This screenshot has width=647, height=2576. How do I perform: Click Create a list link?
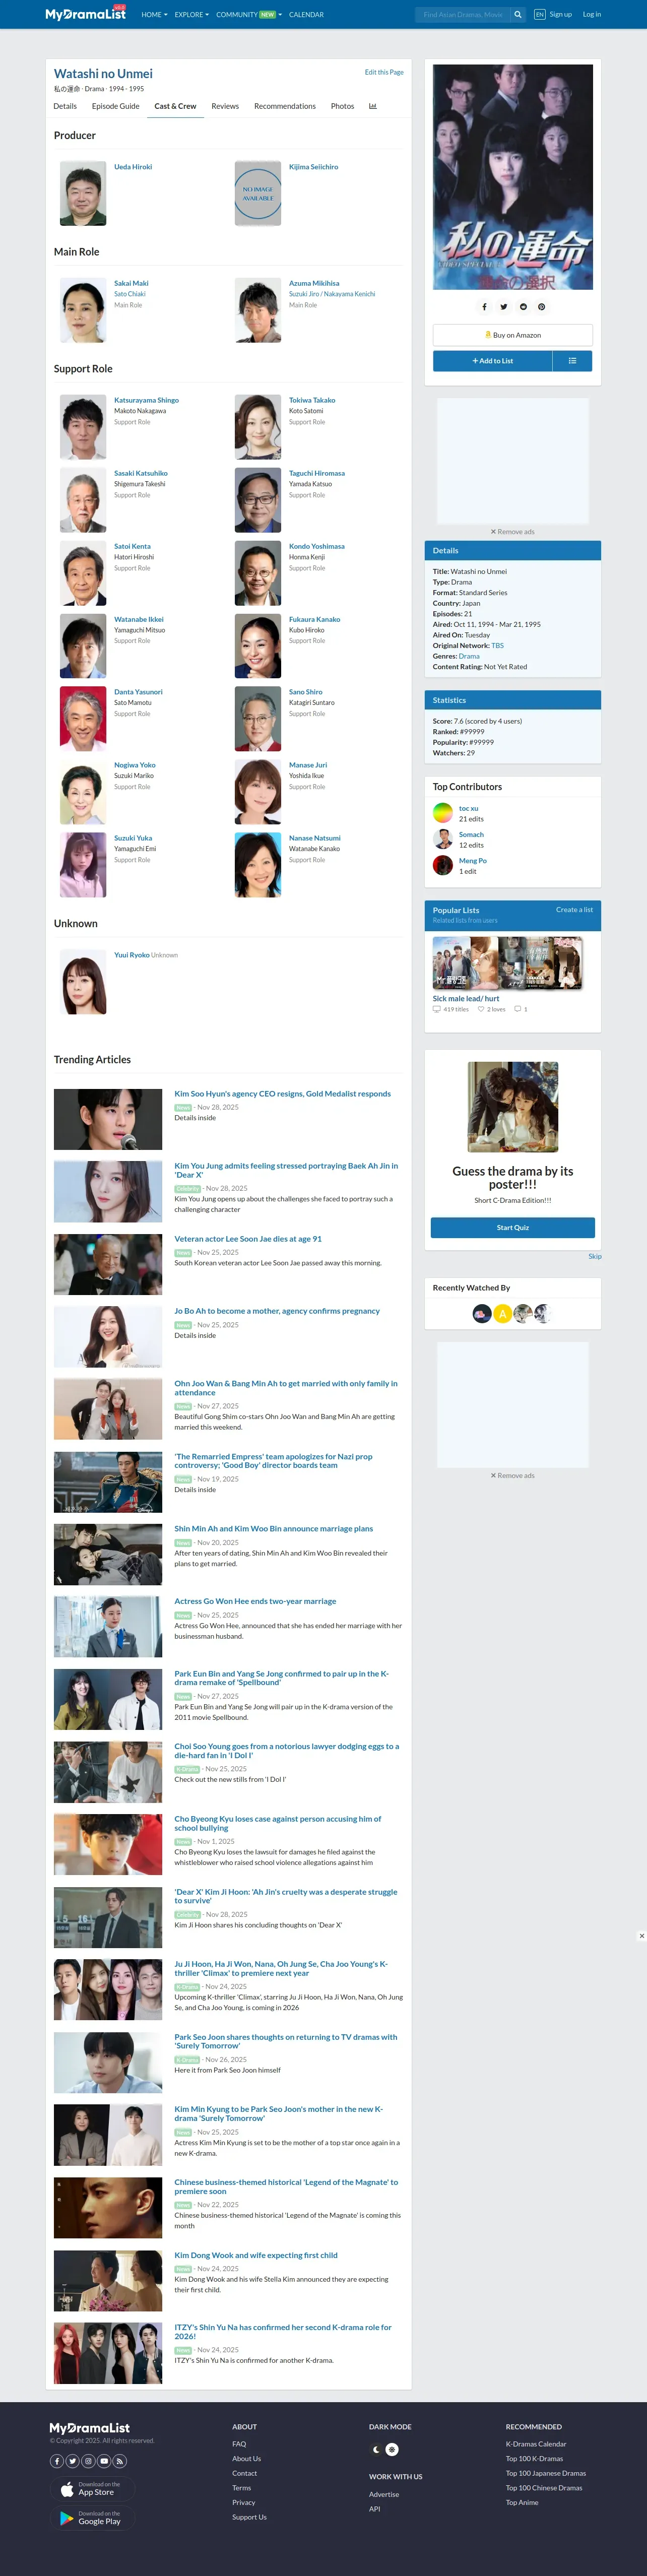[574, 910]
